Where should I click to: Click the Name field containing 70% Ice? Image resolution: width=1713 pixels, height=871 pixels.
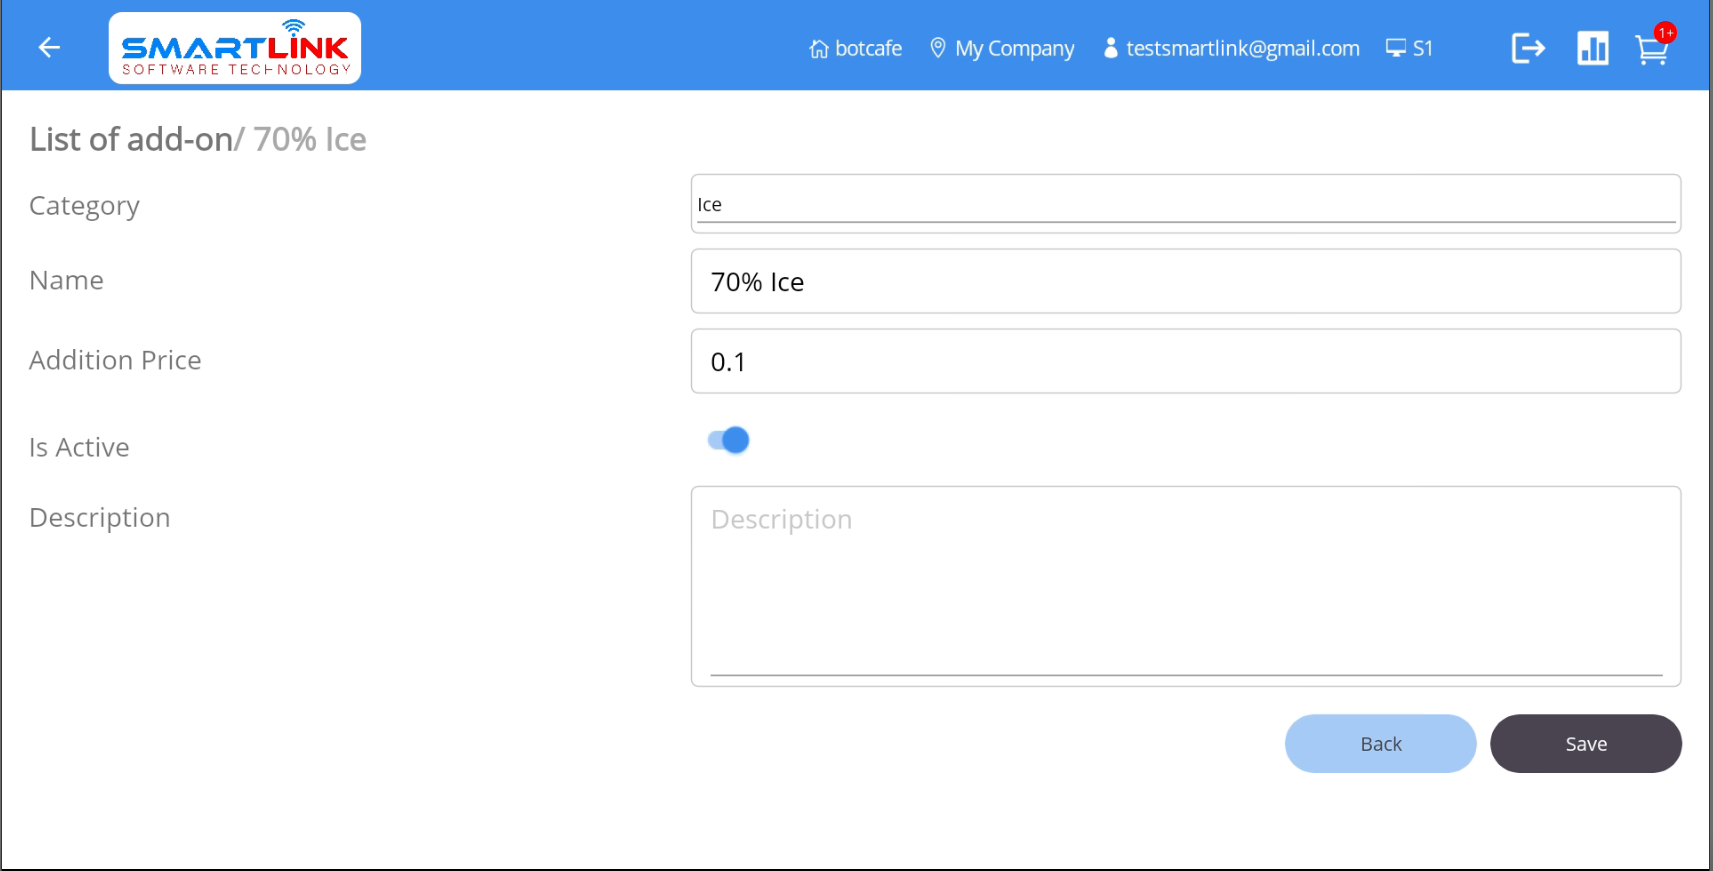[x=1185, y=282]
